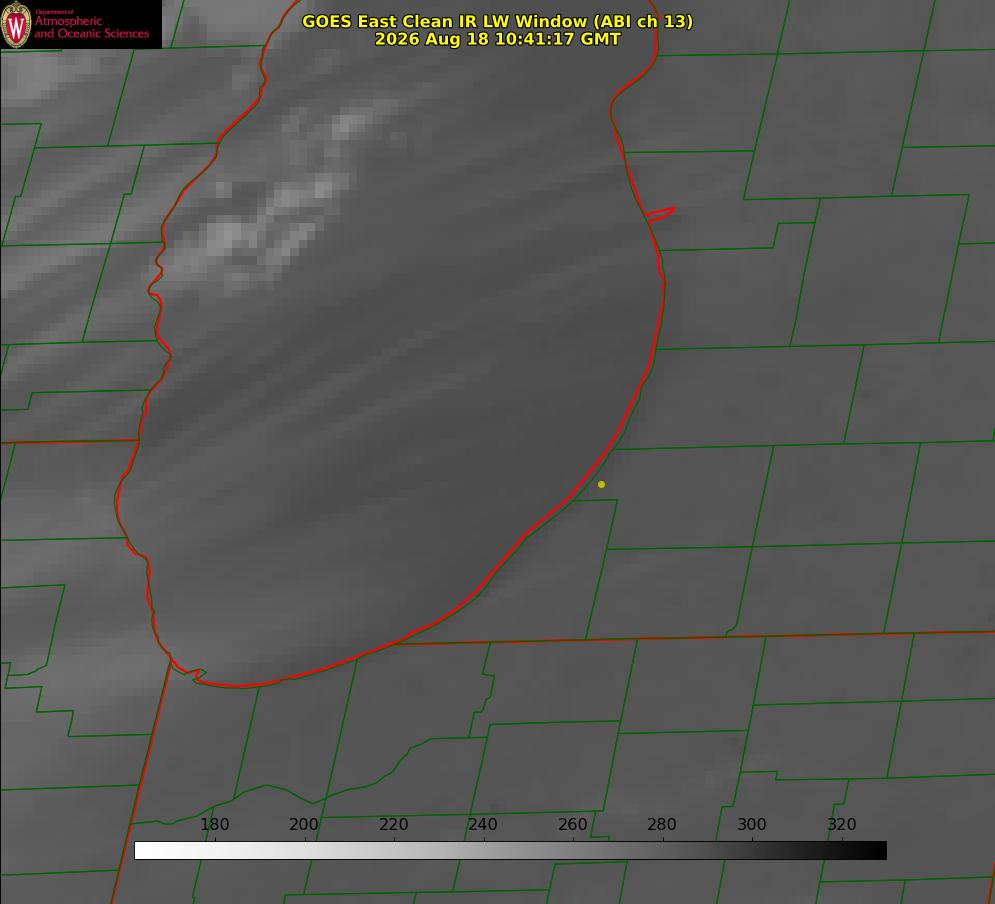The image size is (995, 904).
Task: Click the 240 tick label on the colorbar
Action: pyautogui.click(x=483, y=824)
